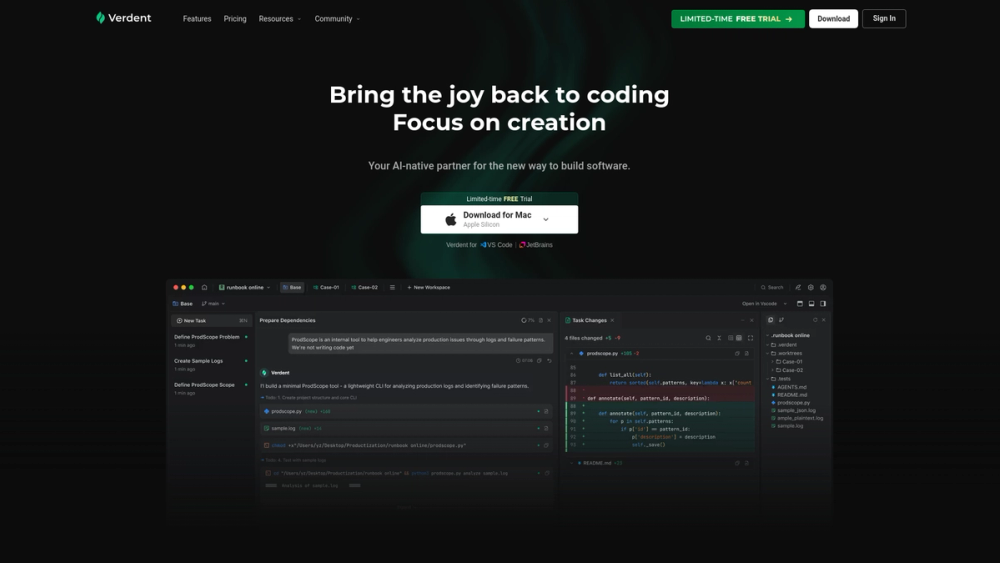Open the JetBrains plugin link

536,245
